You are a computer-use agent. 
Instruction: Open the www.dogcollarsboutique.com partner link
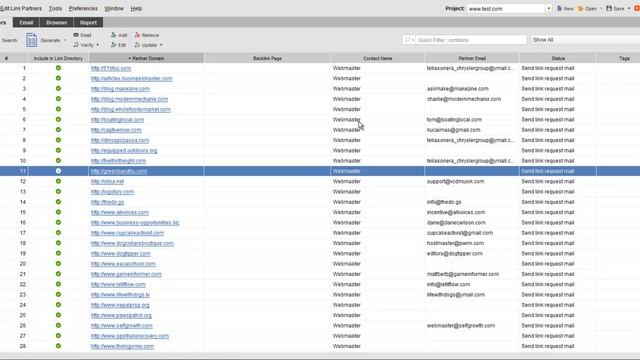point(132,243)
